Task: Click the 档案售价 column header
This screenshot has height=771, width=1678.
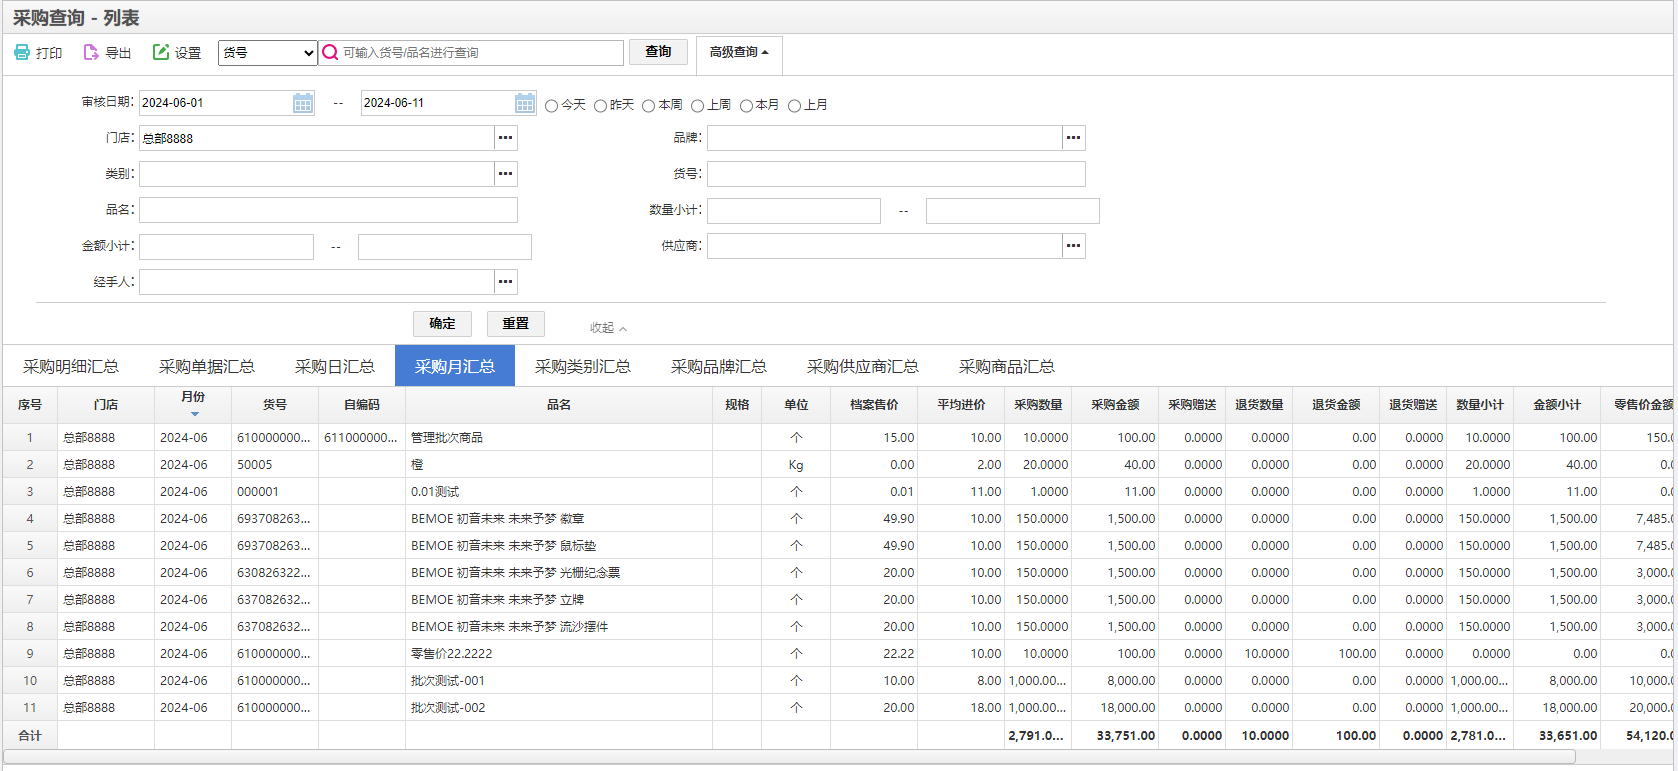Action: coord(874,405)
